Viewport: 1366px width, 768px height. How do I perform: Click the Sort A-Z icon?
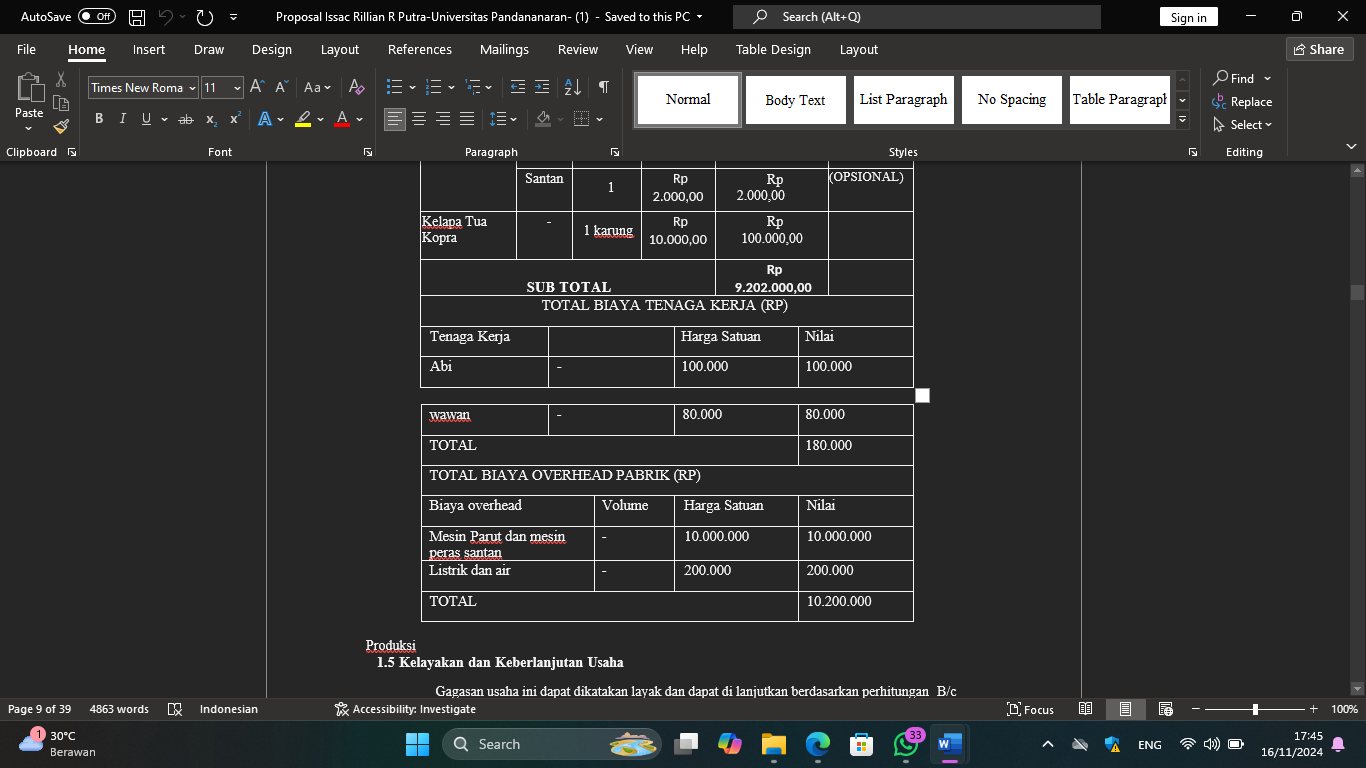click(x=572, y=87)
